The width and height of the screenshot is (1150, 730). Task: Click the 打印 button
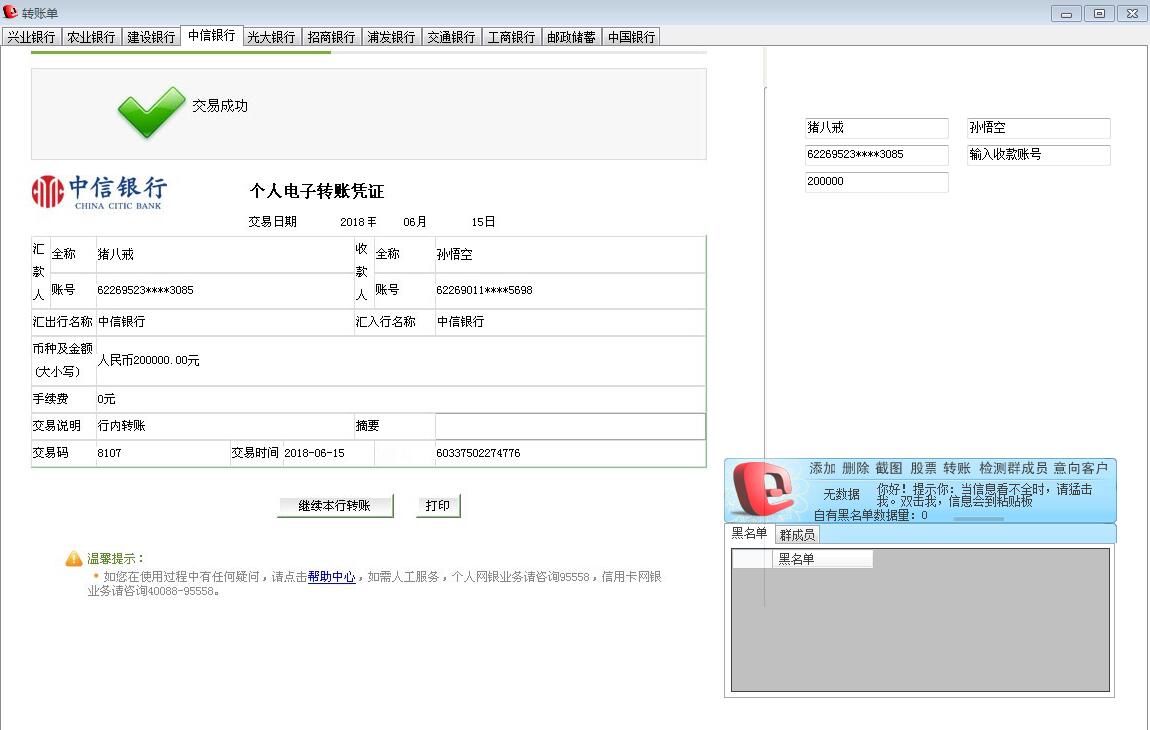438,505
